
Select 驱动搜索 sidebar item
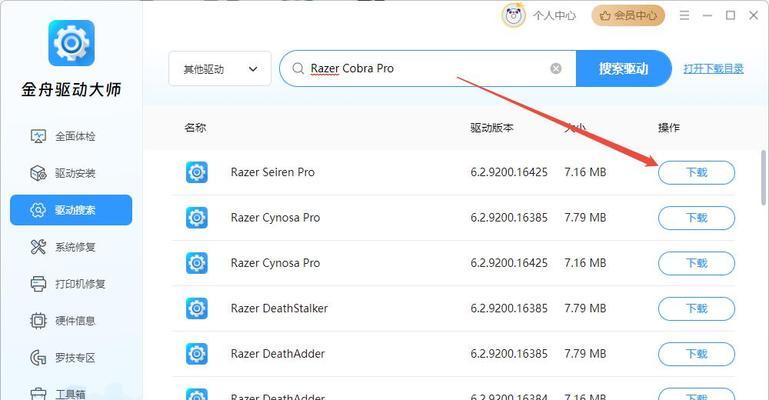71,210
